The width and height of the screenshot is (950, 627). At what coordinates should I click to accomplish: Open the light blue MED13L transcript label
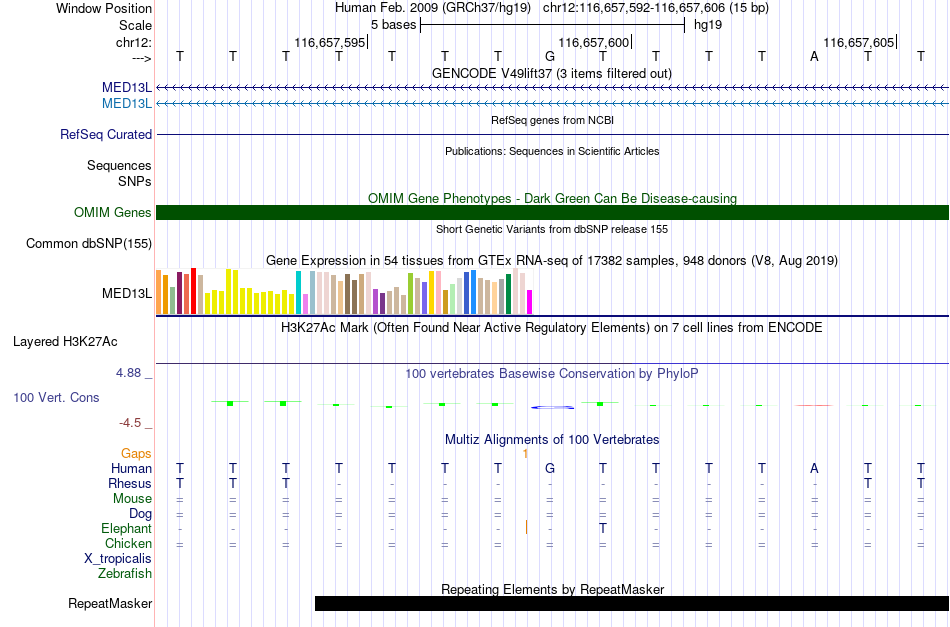[x=127, y=104]
